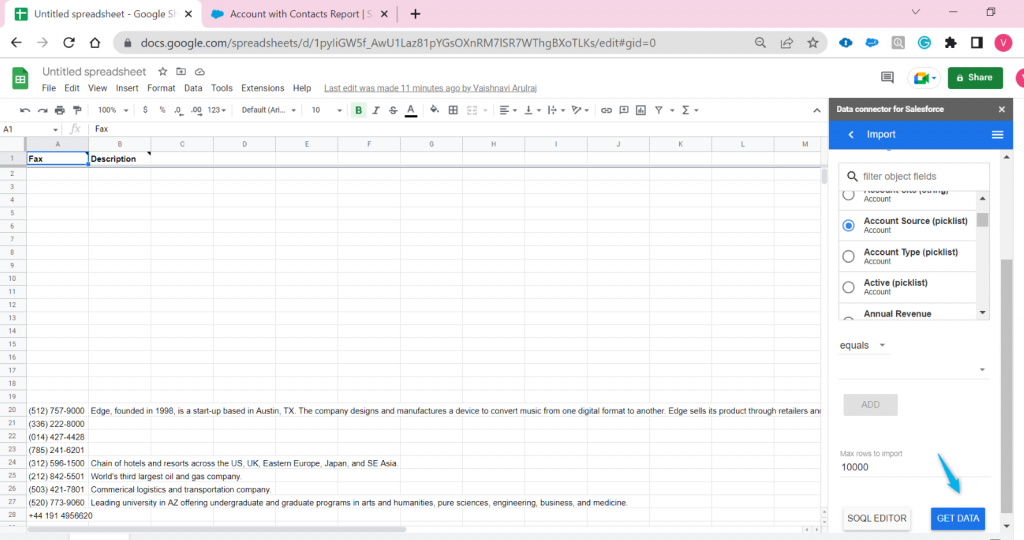
Task: Hide the menus with collapse arrow
Action: point(817,110)
